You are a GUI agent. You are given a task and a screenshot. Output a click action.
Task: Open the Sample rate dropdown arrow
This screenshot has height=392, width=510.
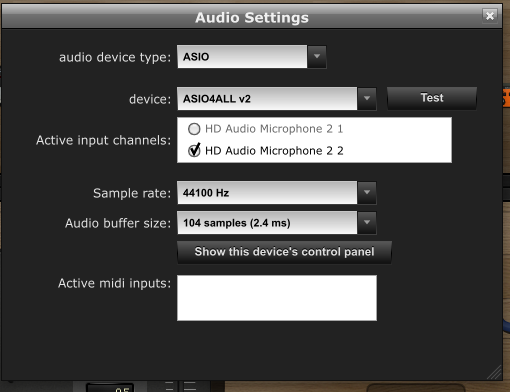click(x=367, y=193)
